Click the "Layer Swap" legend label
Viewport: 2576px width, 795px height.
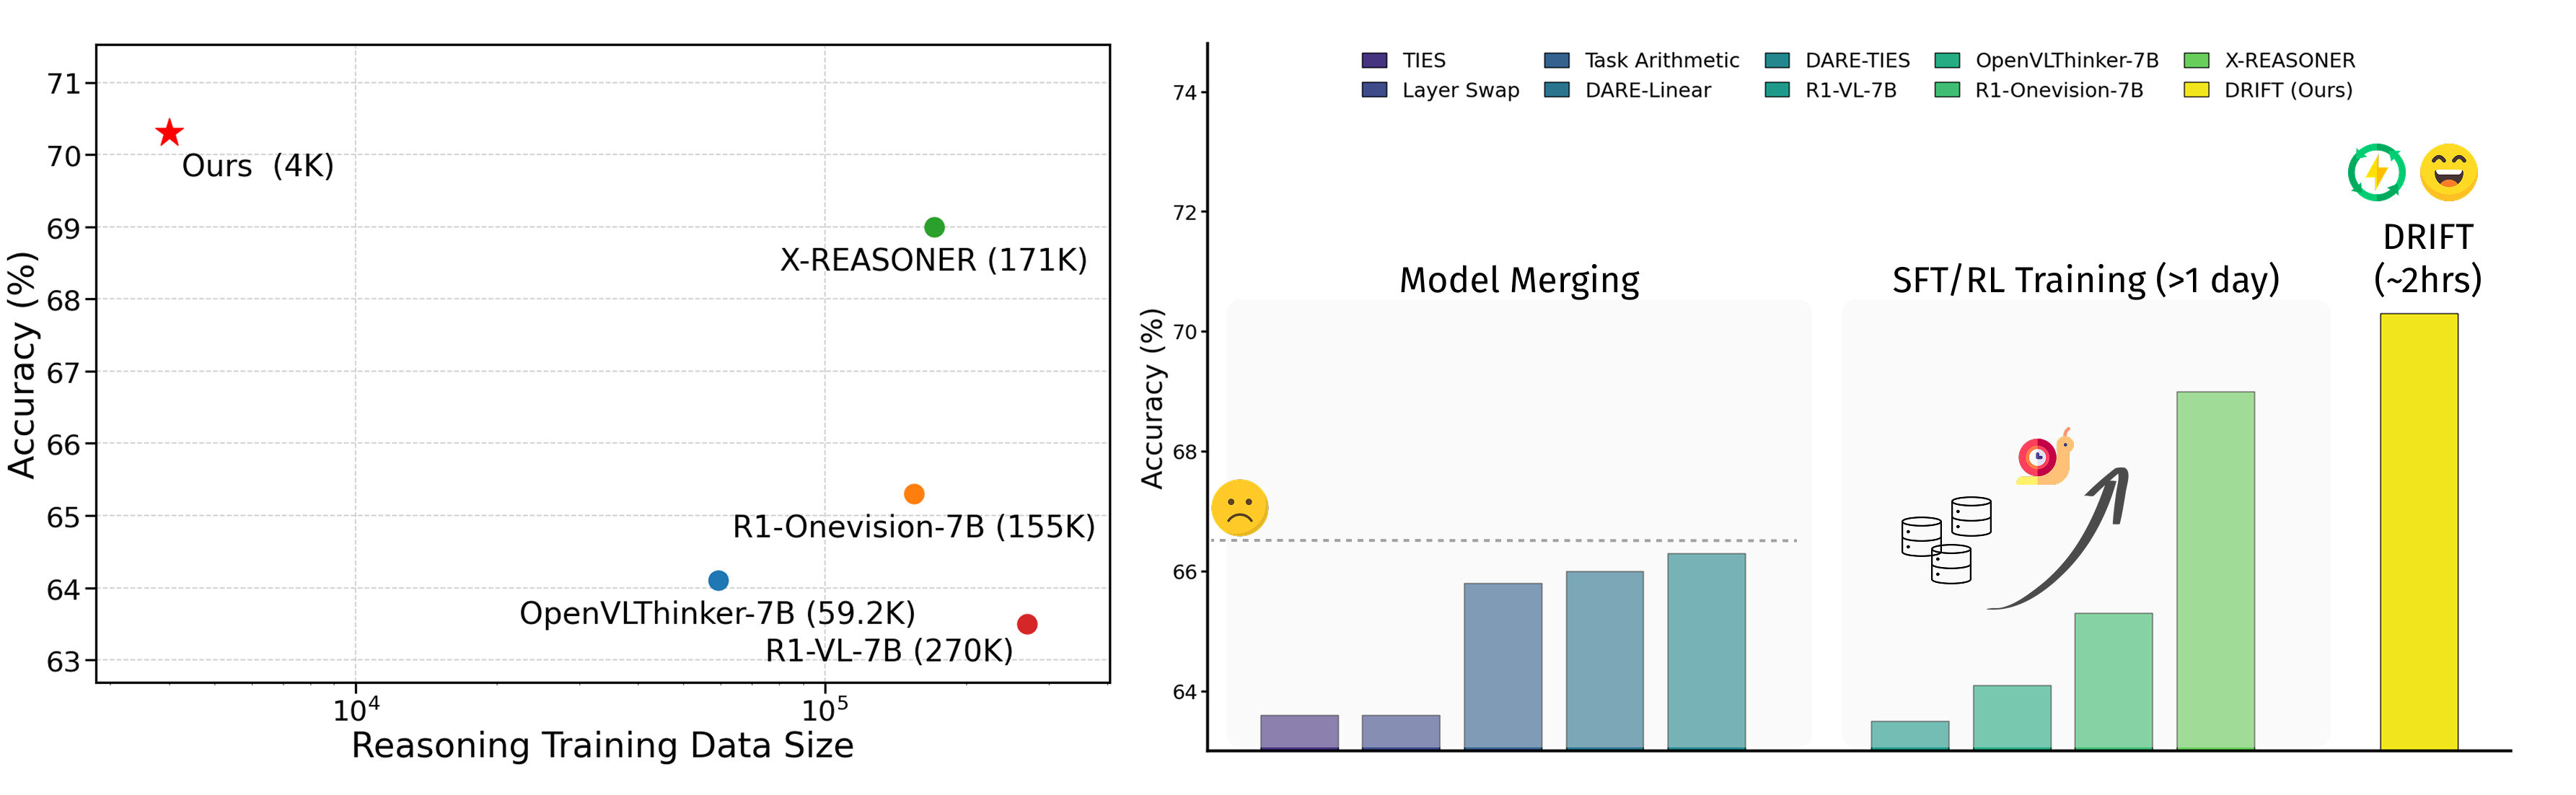click(1460, 90)
